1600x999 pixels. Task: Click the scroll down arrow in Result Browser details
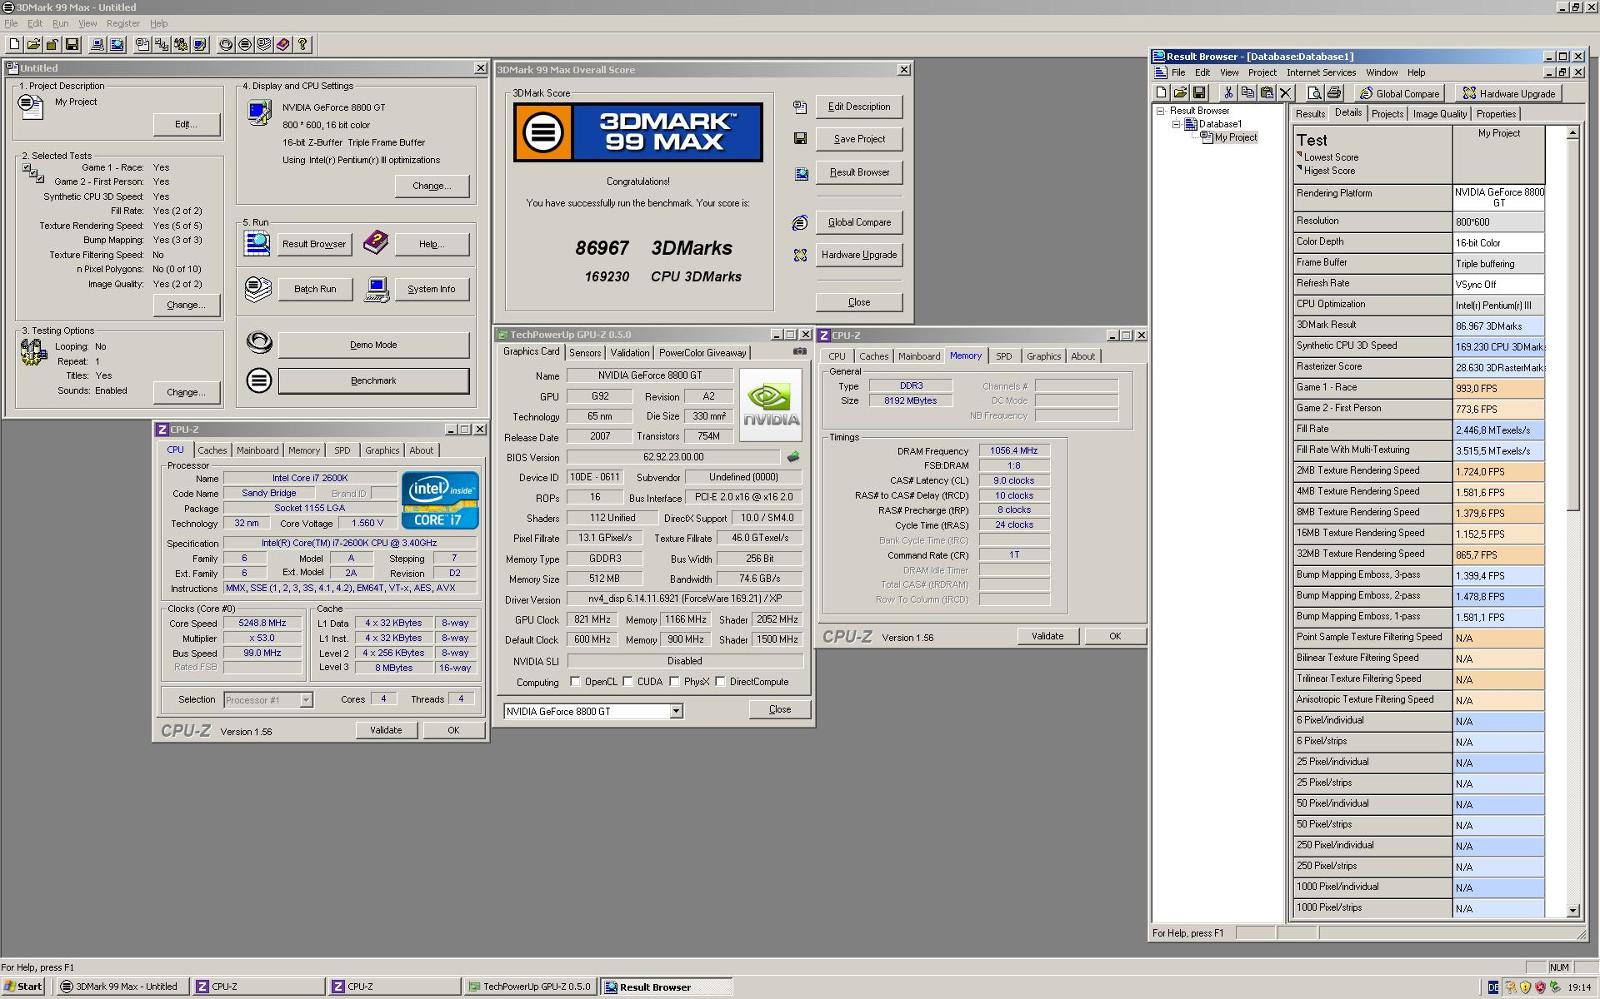pos(1573,910)
